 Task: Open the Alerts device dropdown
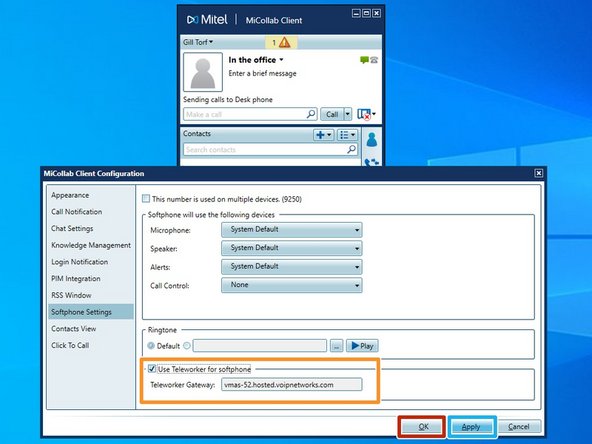[291, 267]
